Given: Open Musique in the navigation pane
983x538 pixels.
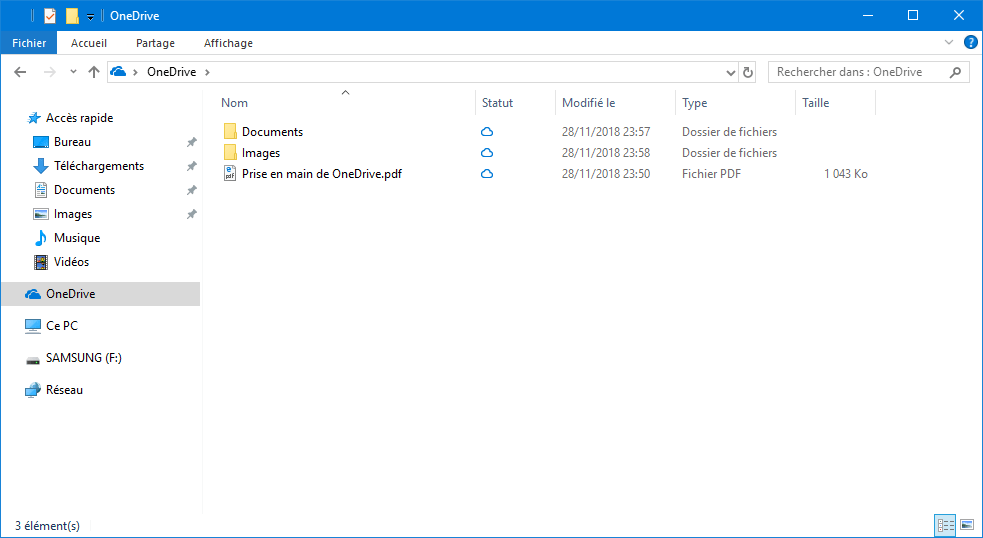Looking at the screenshot, I should (x=76, y=238).
